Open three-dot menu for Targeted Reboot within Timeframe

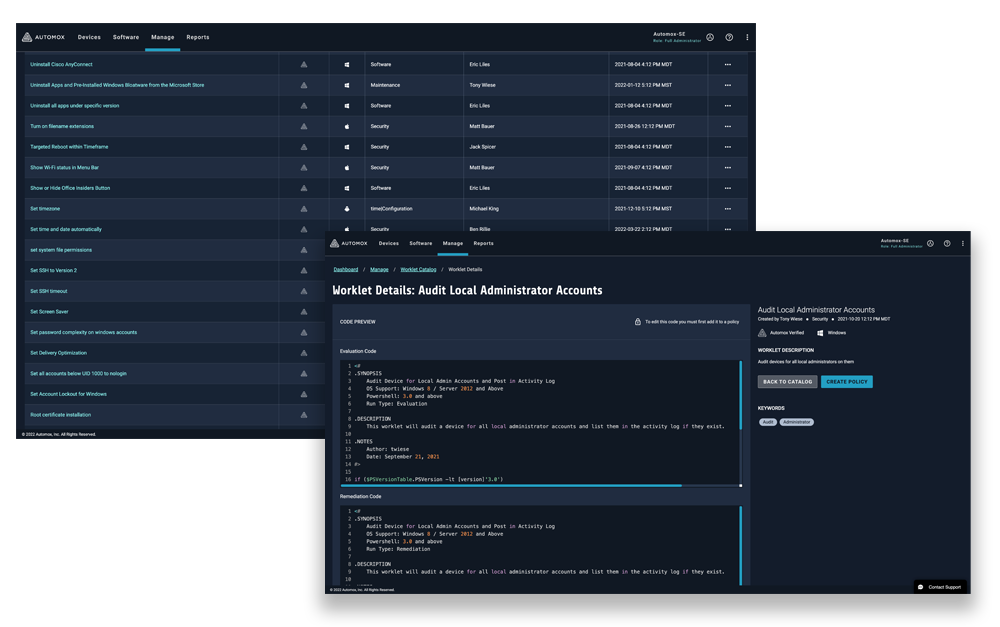click(728, 147)
